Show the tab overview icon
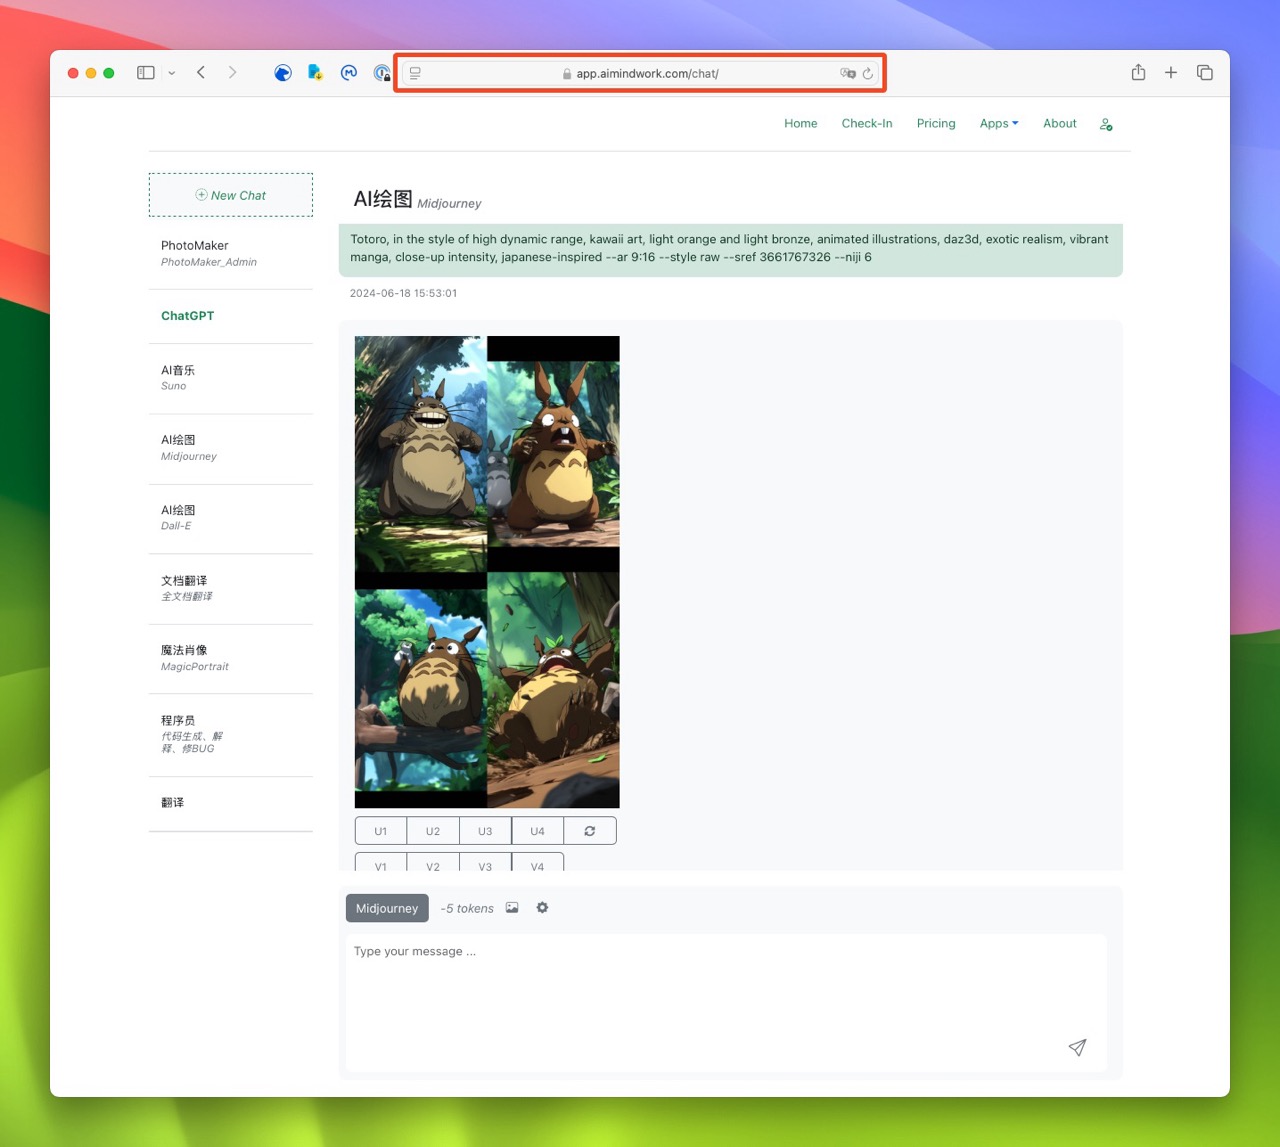 tap(1205, 73)
